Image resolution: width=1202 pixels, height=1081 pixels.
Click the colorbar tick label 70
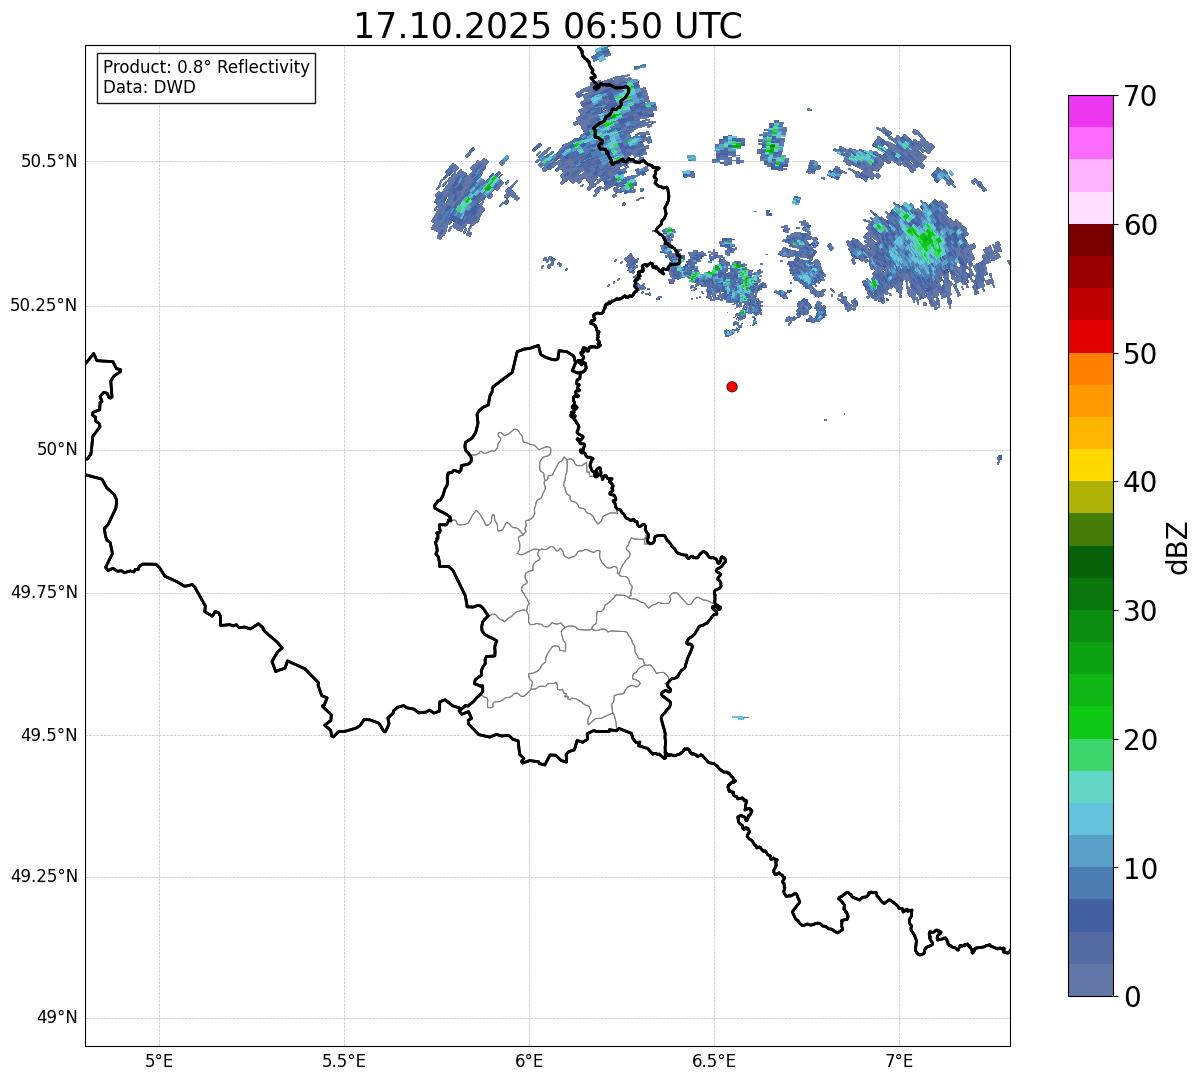pyautogui.click(x=1140, y=96)
